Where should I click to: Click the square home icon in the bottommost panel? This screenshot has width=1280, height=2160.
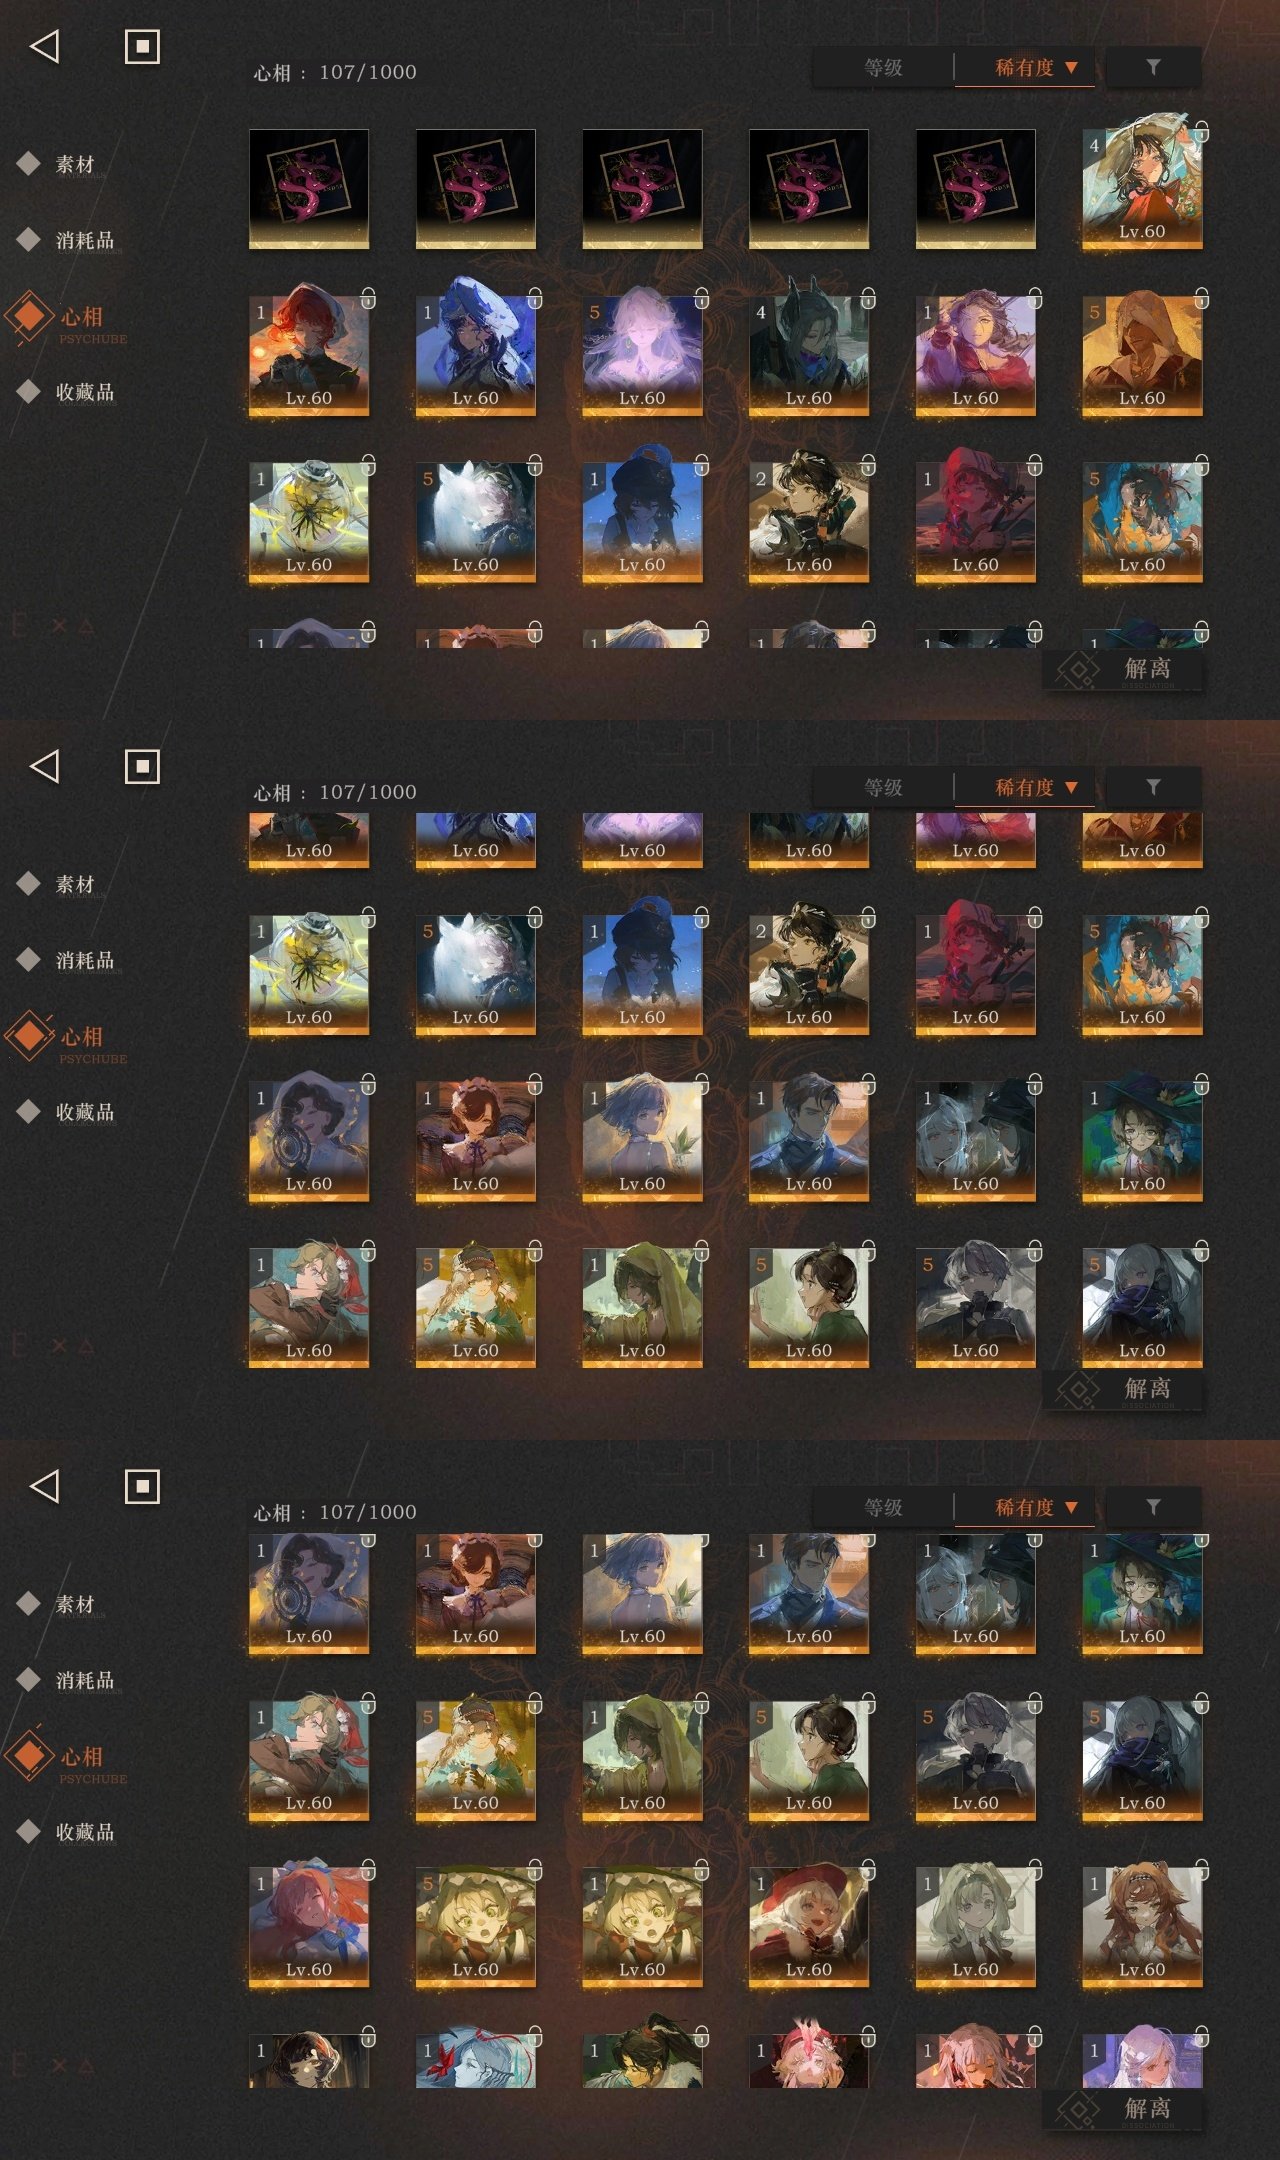click(x=142, y=1486)
